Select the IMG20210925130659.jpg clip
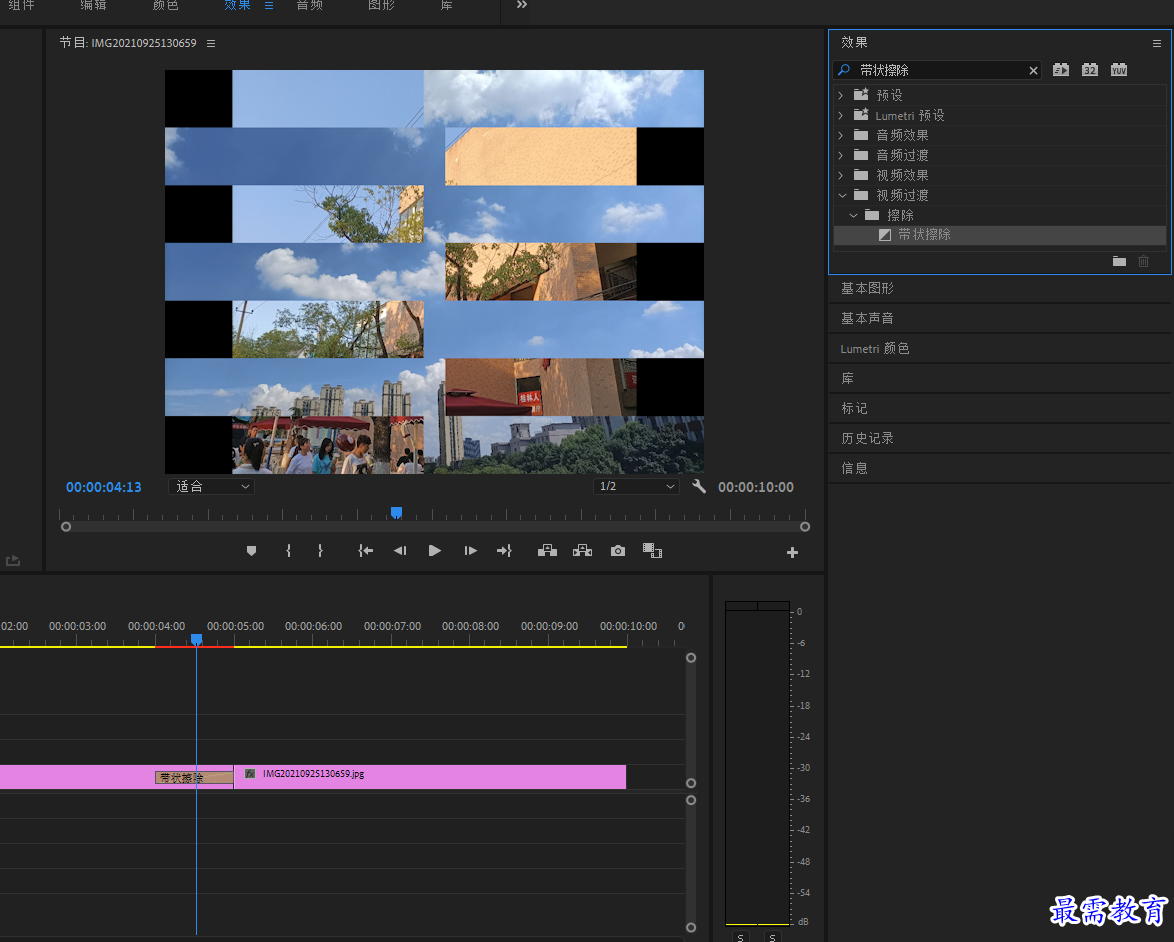The height and width of the screenshot is (942, 1174). [x=430, y=777]
